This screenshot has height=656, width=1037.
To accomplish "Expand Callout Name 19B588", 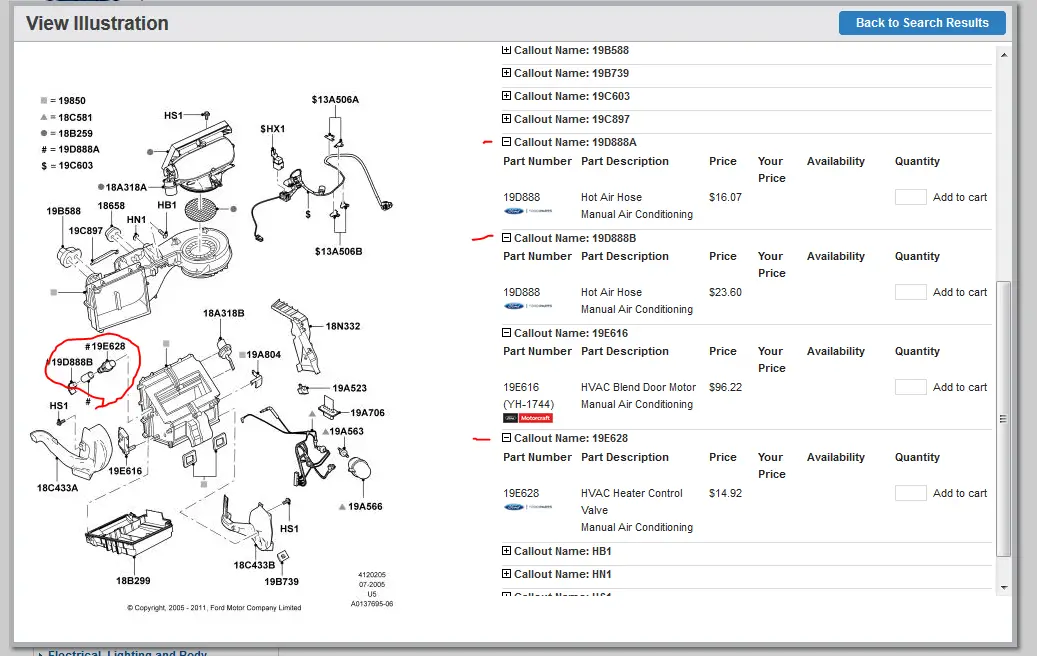I will point(506,50).
